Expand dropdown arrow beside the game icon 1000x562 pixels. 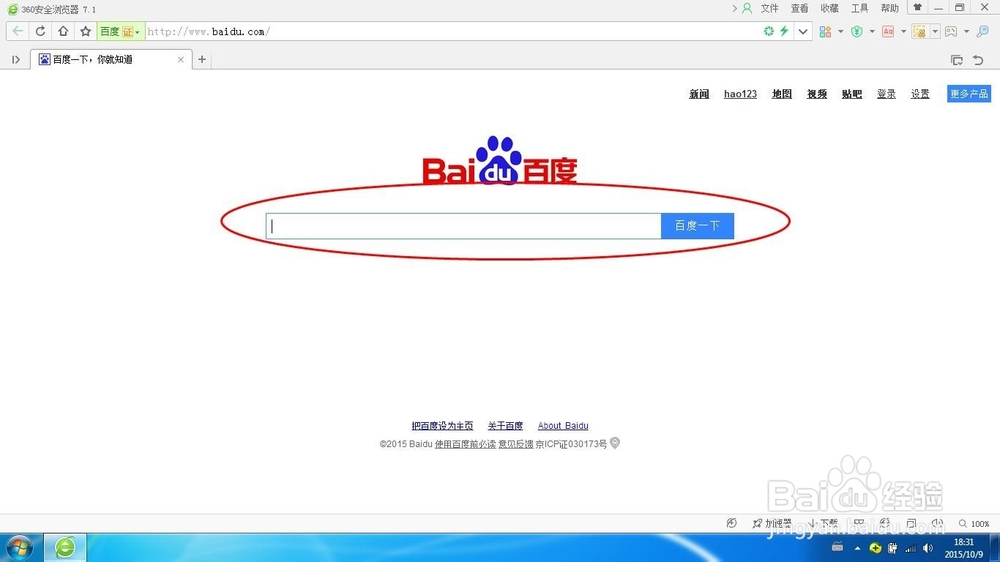(x=966, y=31)
